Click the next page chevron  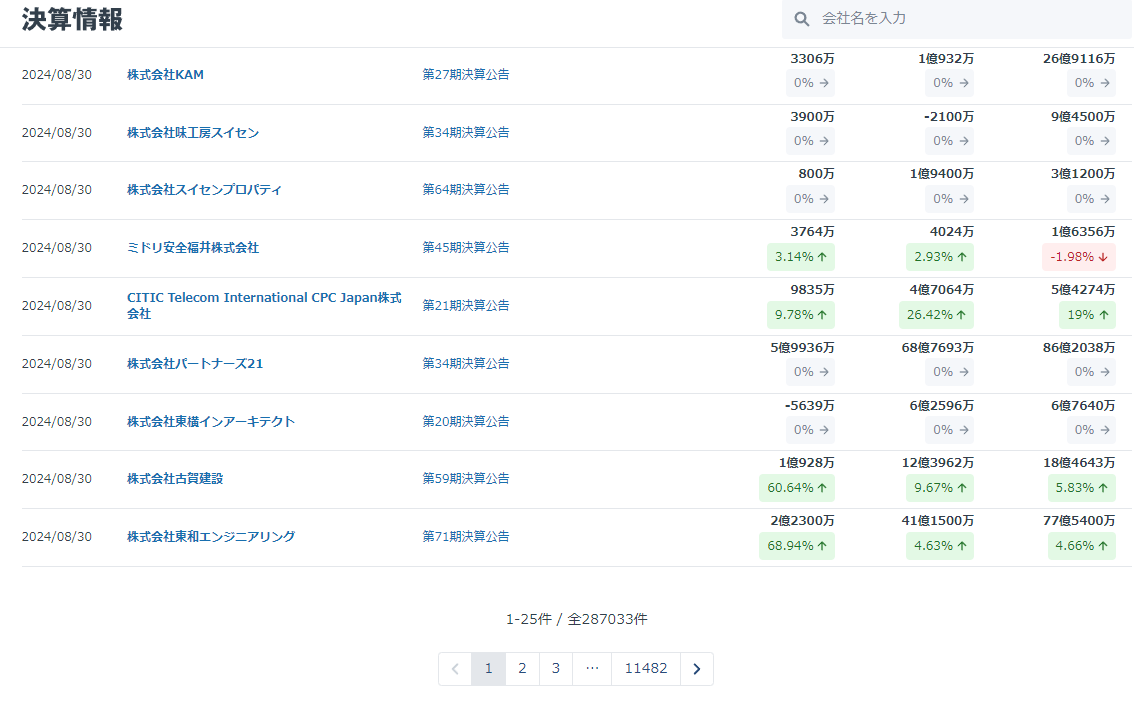point(696,669)
